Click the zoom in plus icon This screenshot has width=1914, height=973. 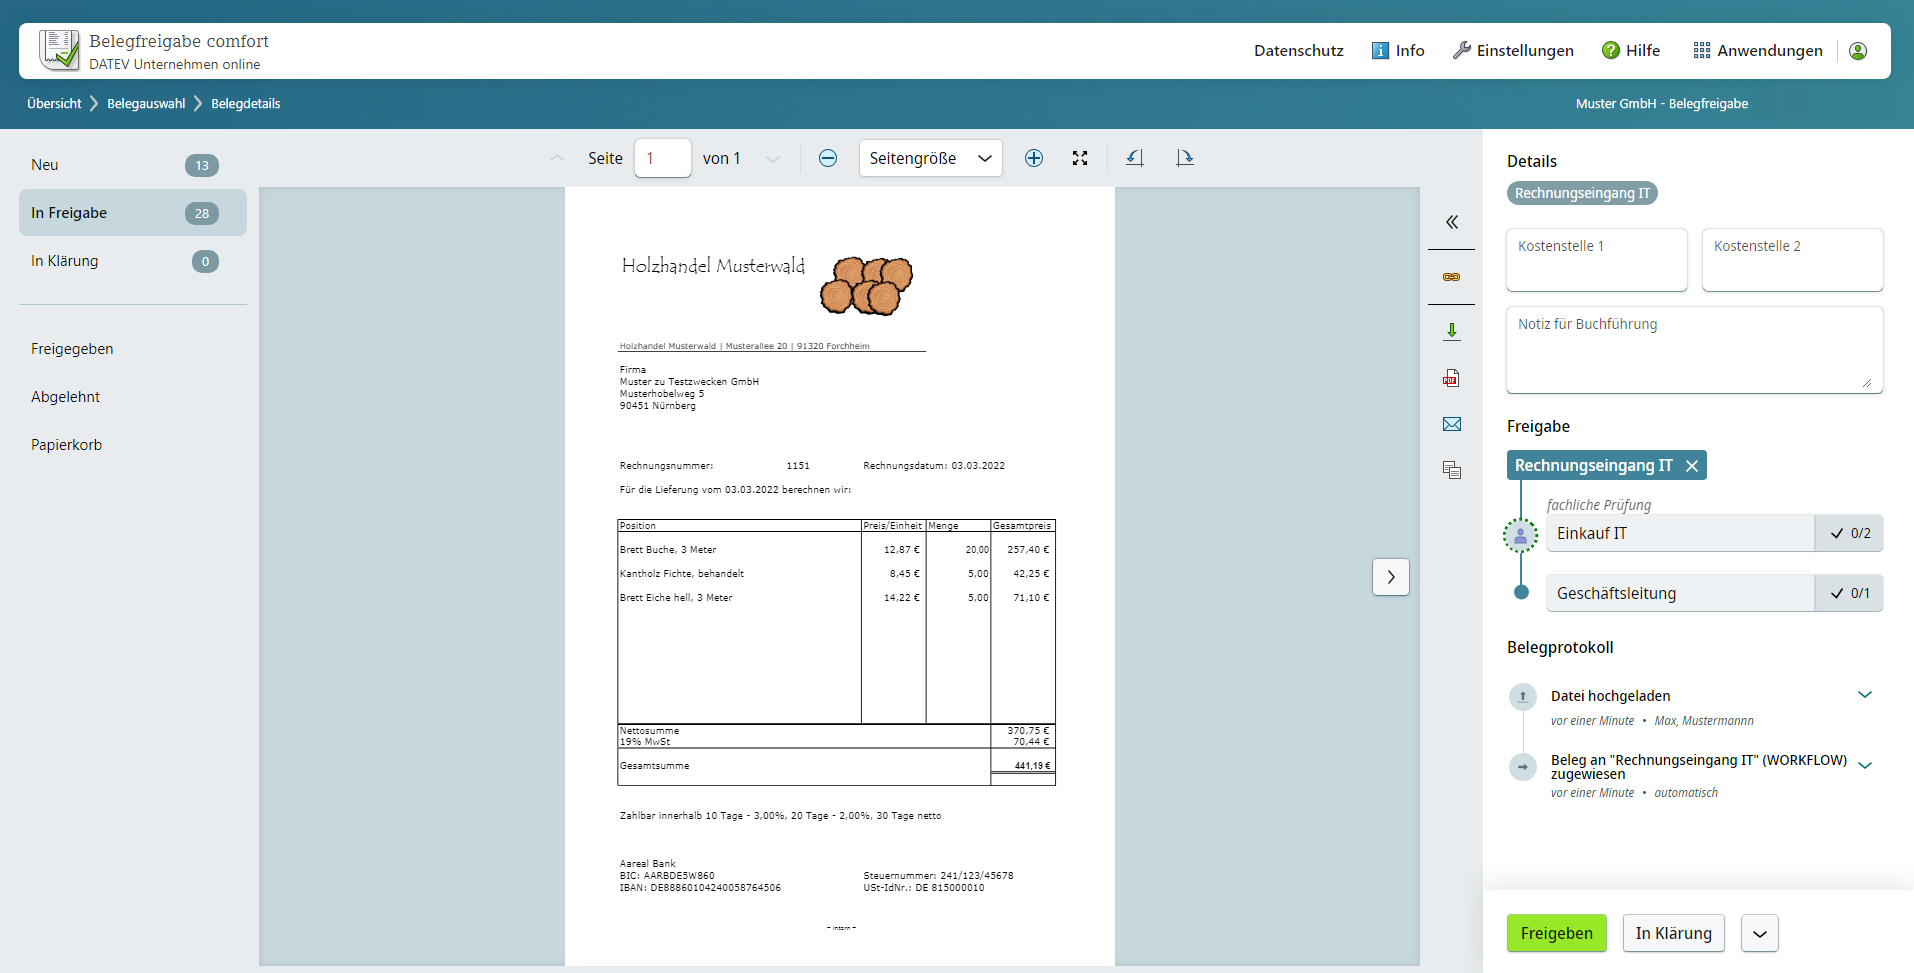pyautogui.click(x=1034, y=158)
